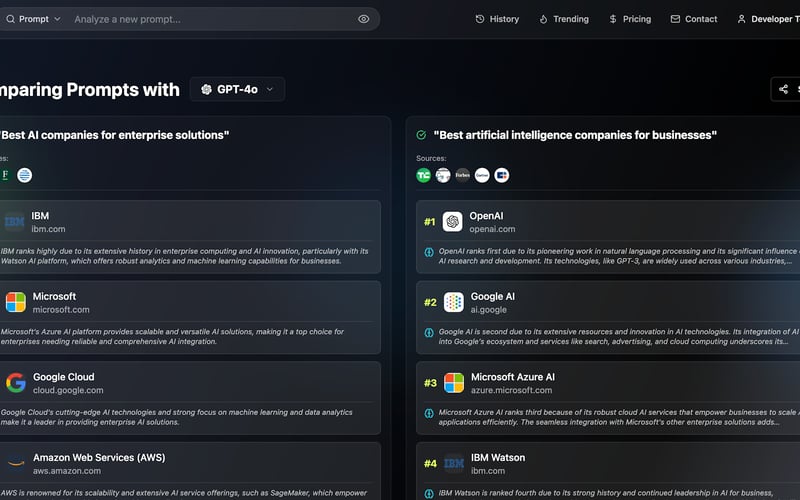Click the Microsoft logo in left panel

(x=16, y=303)
